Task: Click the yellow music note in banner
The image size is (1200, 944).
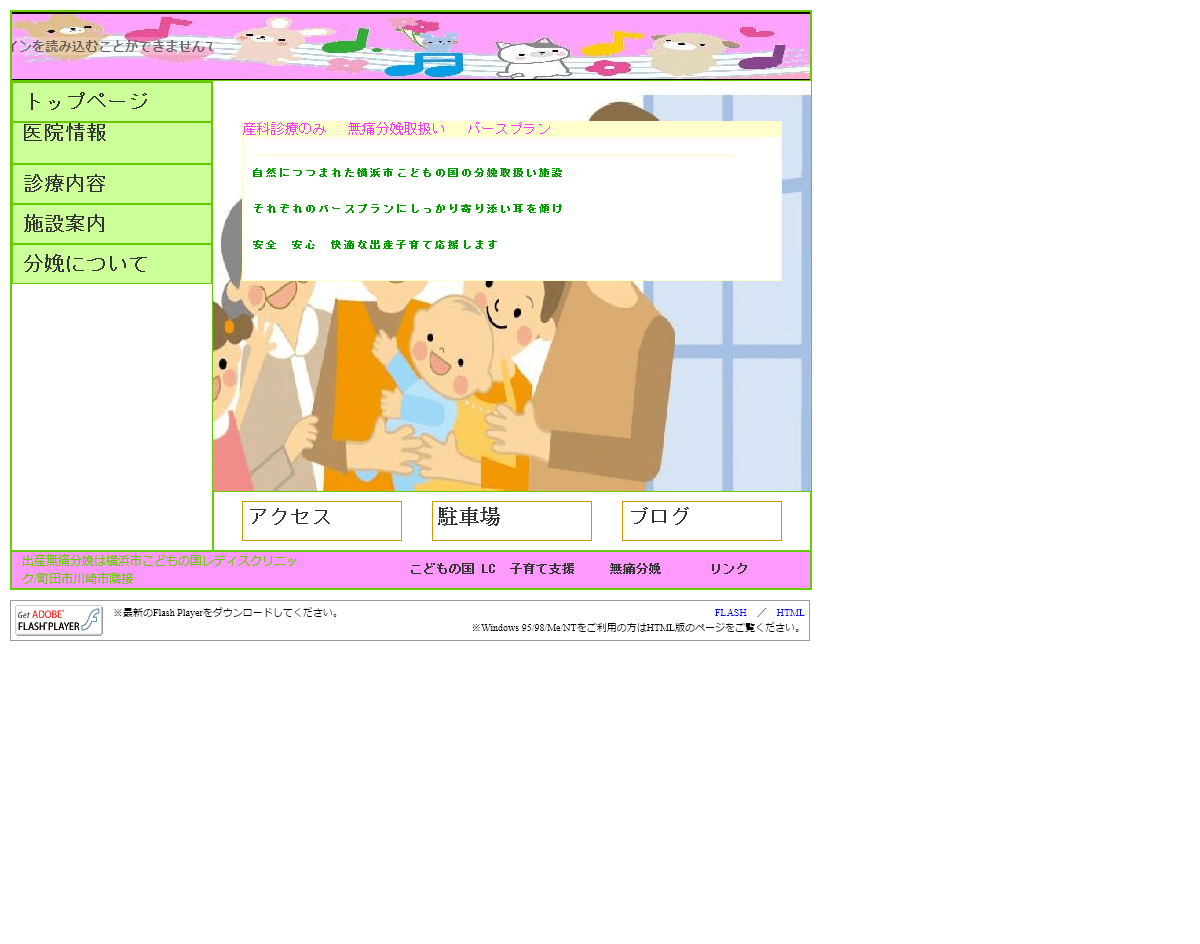Action: [612, 43]
